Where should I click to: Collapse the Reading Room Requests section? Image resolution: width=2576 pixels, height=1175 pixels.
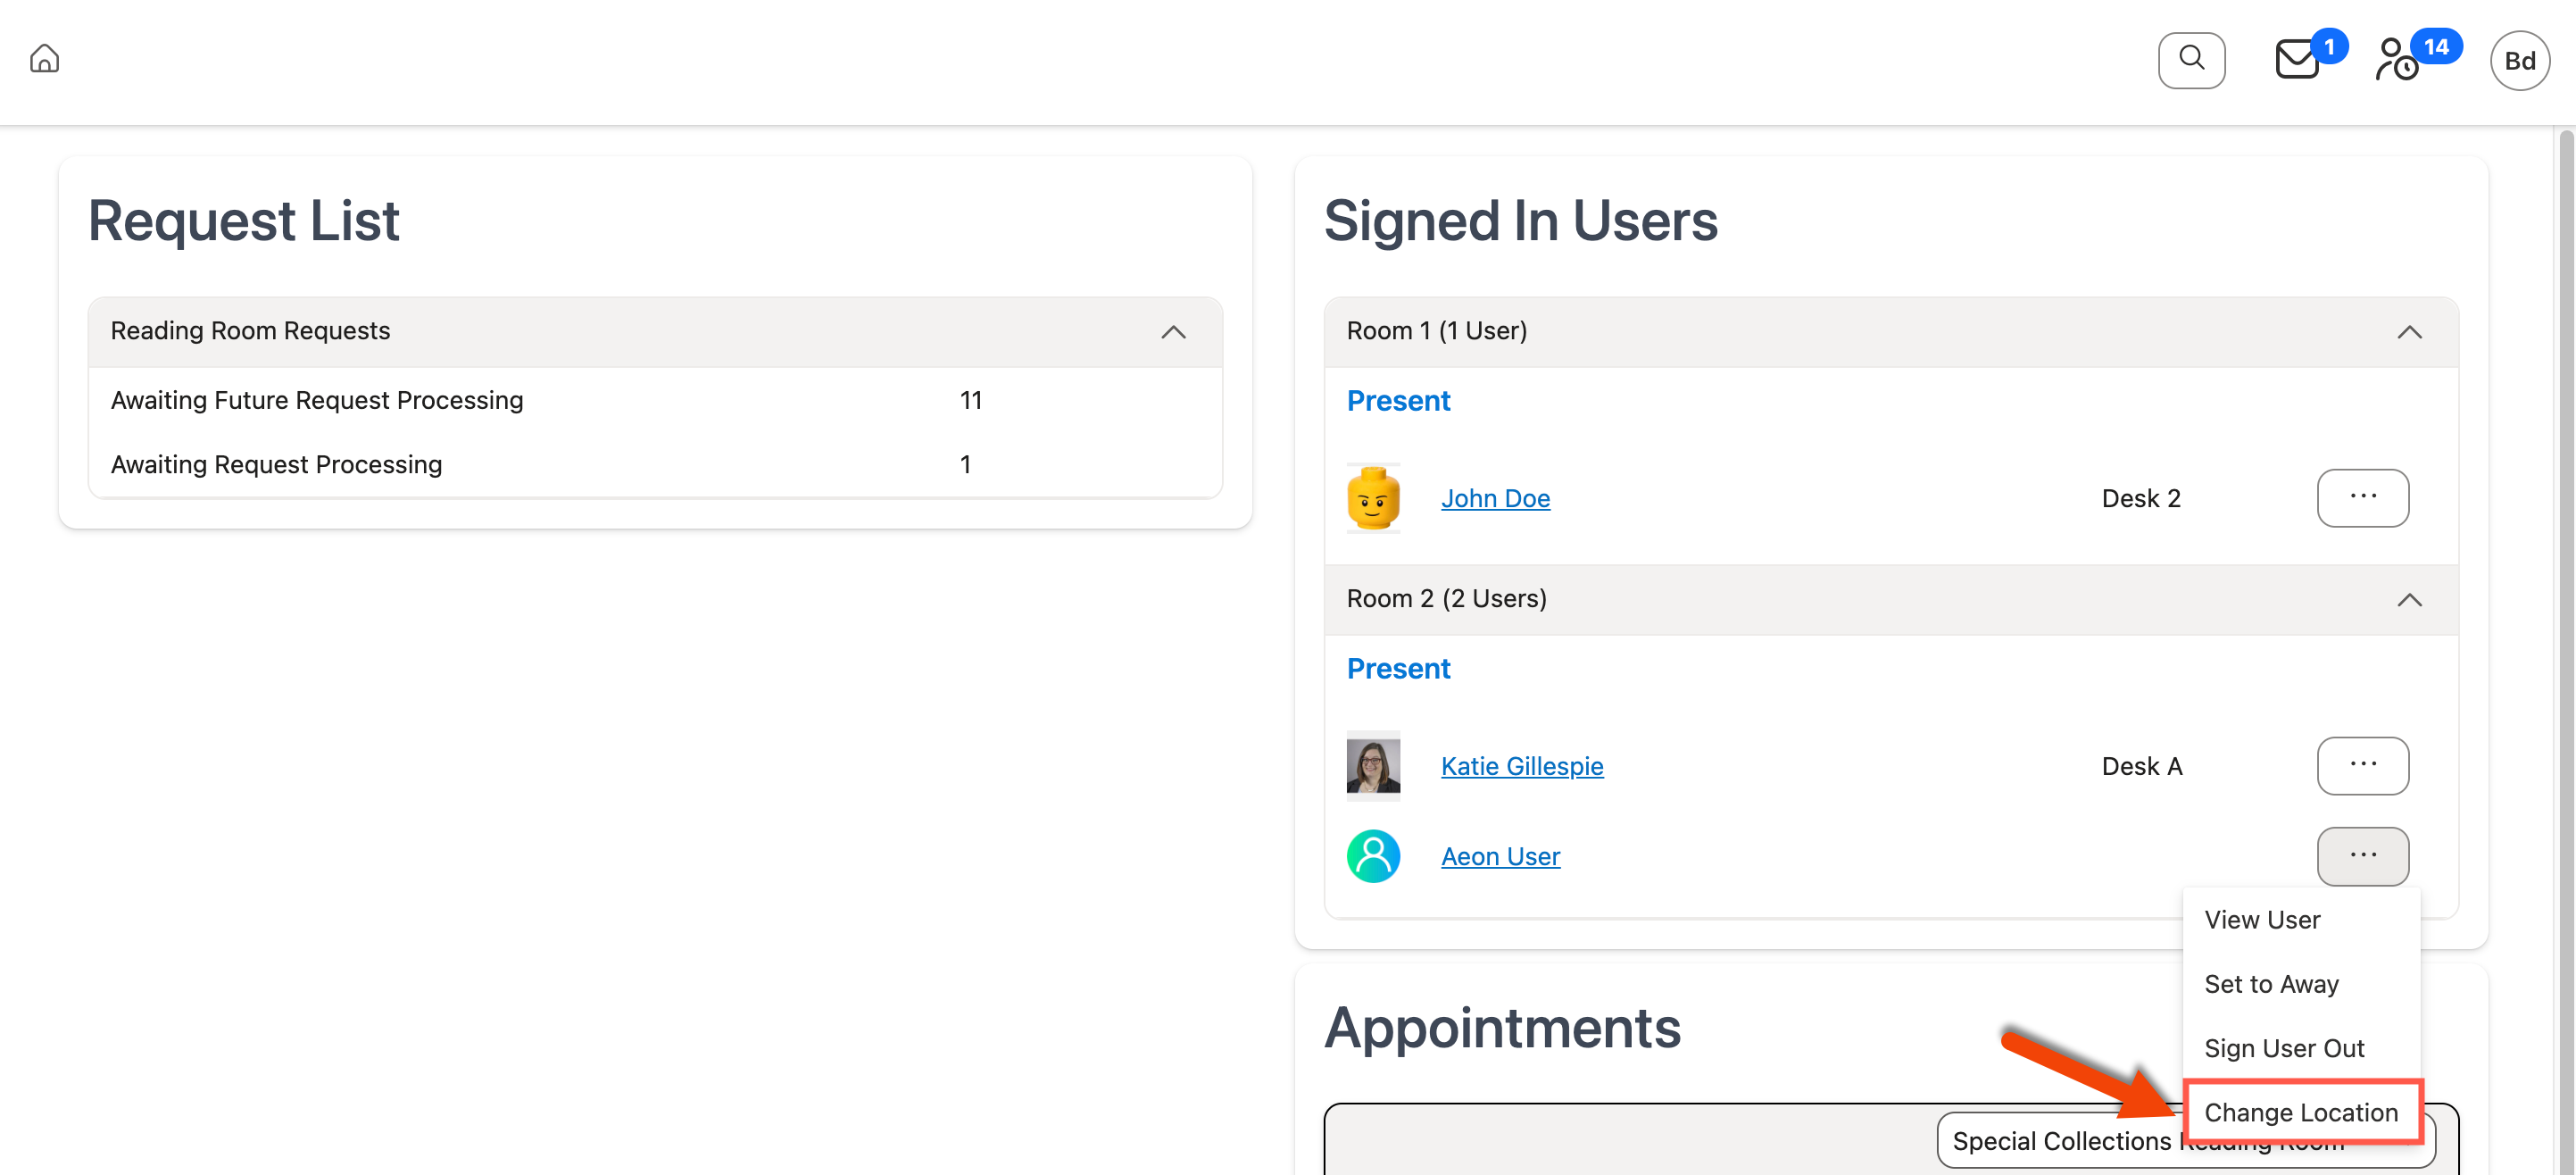pos(1173,332)
